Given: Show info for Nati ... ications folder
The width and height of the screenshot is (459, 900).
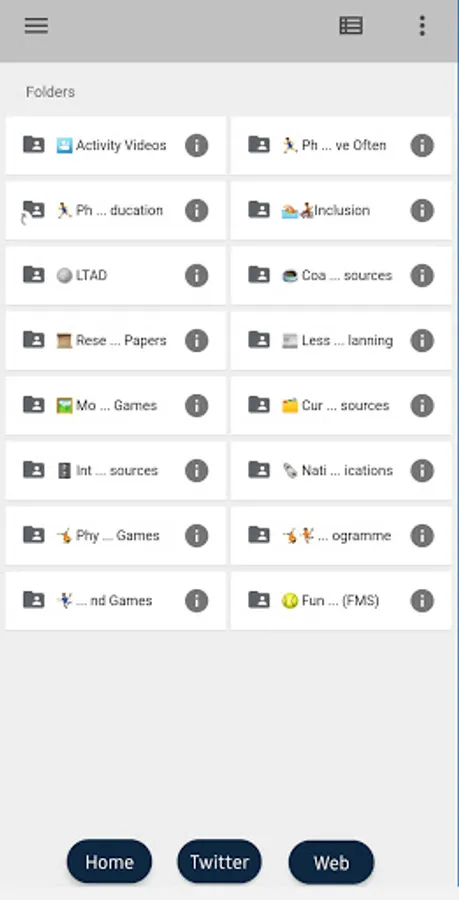Looking at the screenshot, I should point(422,471).
